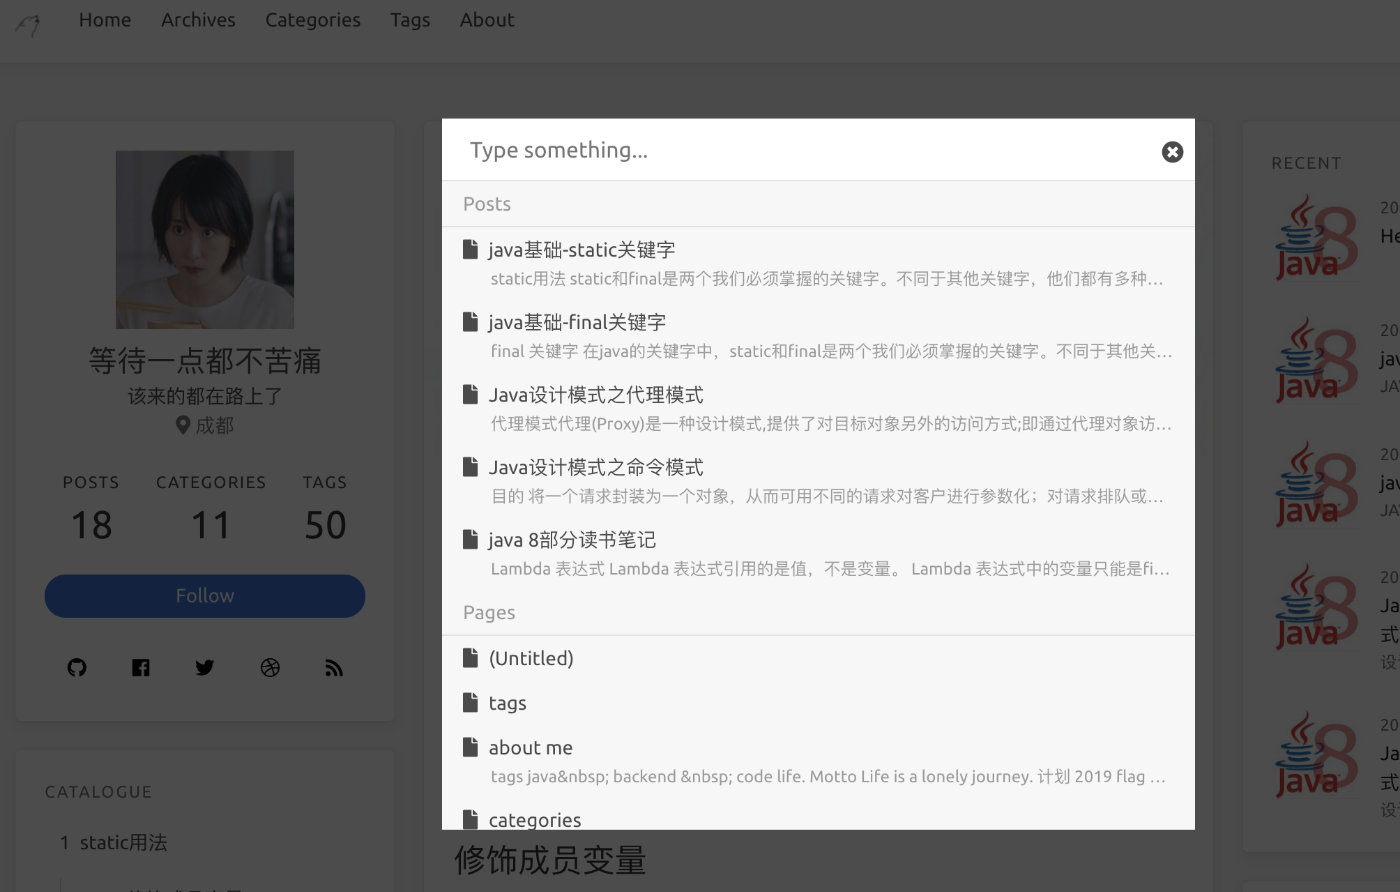
Task: Go to the Categories navigation link
Action: [x=312, y=20]
